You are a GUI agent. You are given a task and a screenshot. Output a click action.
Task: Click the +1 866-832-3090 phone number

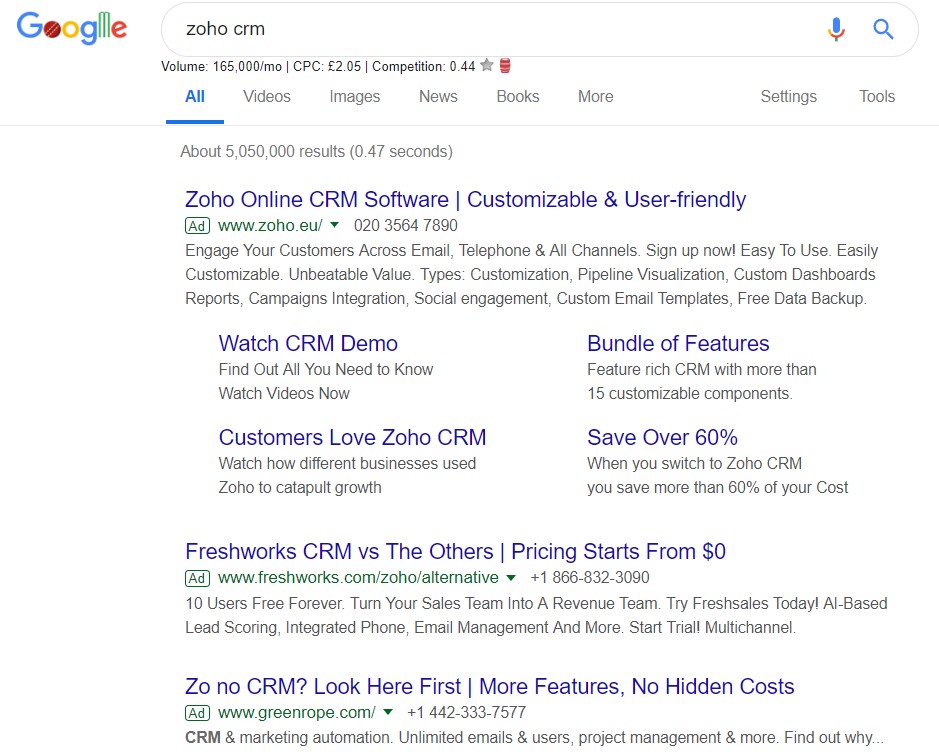[x=590, y=578]
